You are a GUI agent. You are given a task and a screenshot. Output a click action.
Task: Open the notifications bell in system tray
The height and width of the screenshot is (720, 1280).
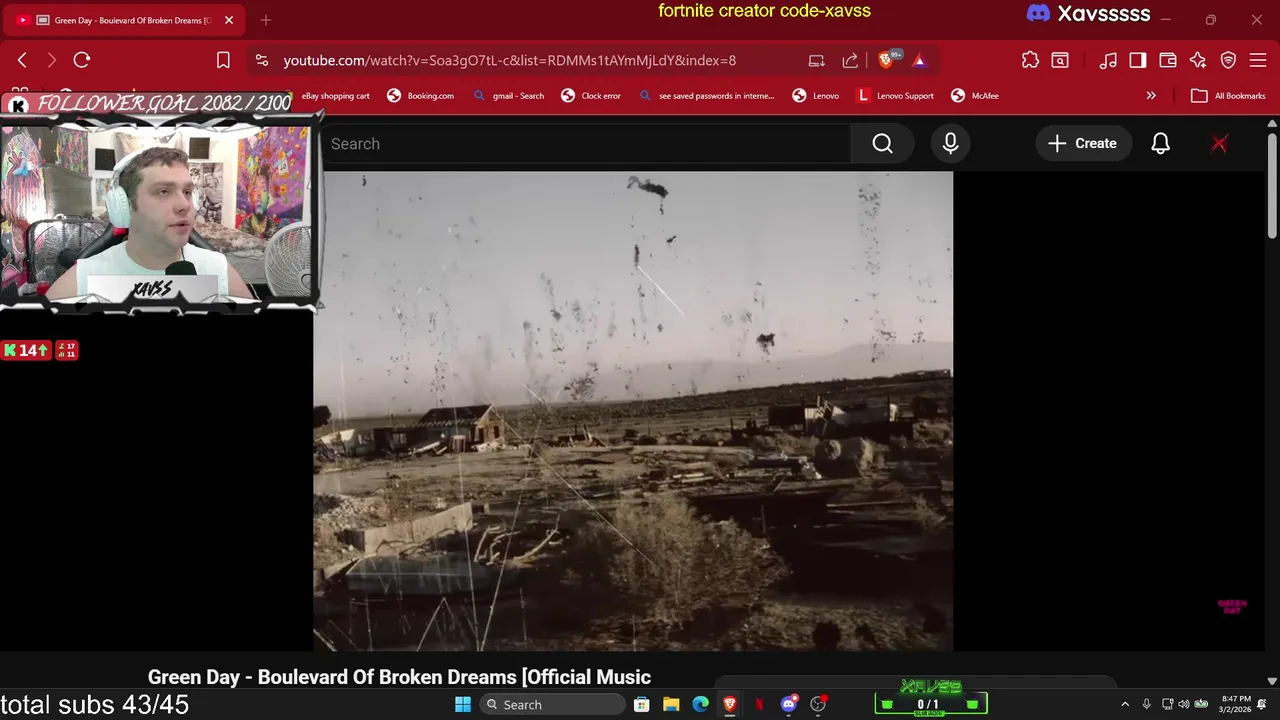click(x=1262, y=704)
